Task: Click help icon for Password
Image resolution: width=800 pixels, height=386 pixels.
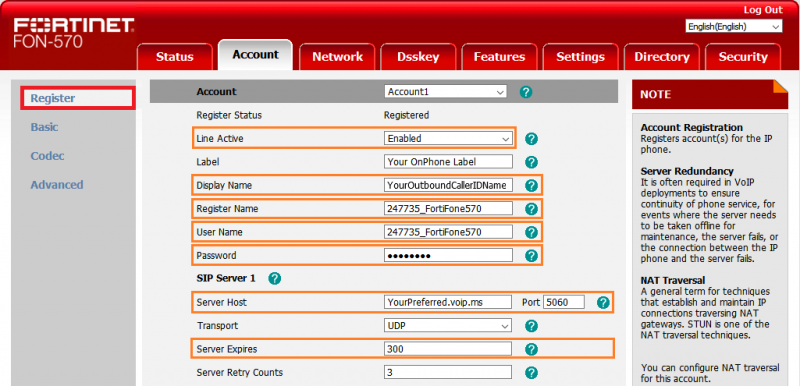Action: [532, 256]
